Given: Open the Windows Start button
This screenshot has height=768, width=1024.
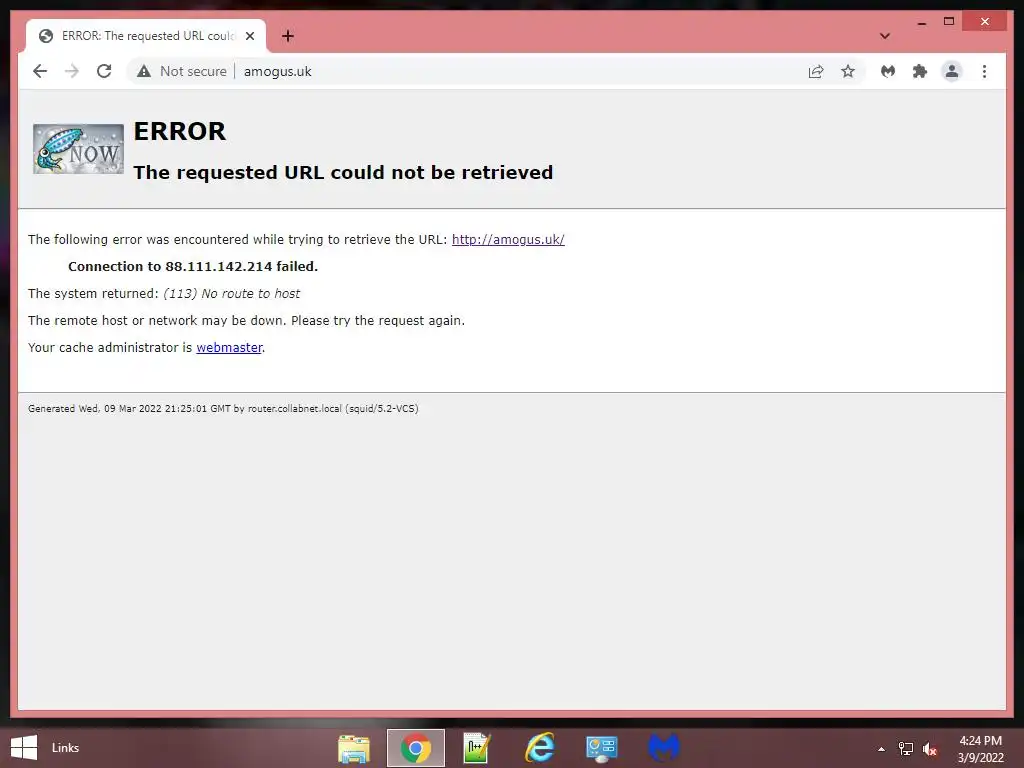Looking at the screenshot, I should 24,748.
